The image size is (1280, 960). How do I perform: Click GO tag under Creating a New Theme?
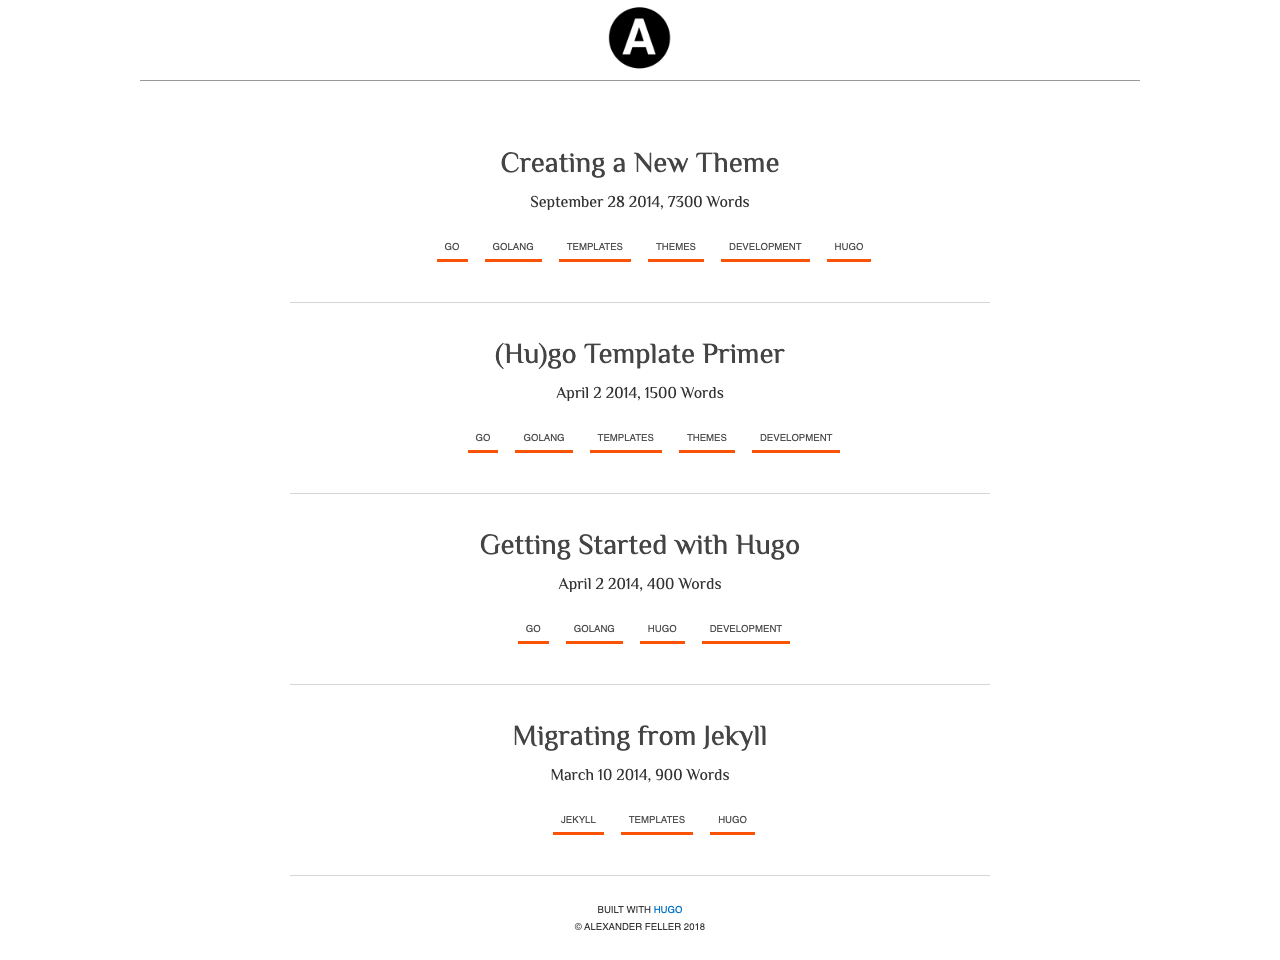(452, 247)
